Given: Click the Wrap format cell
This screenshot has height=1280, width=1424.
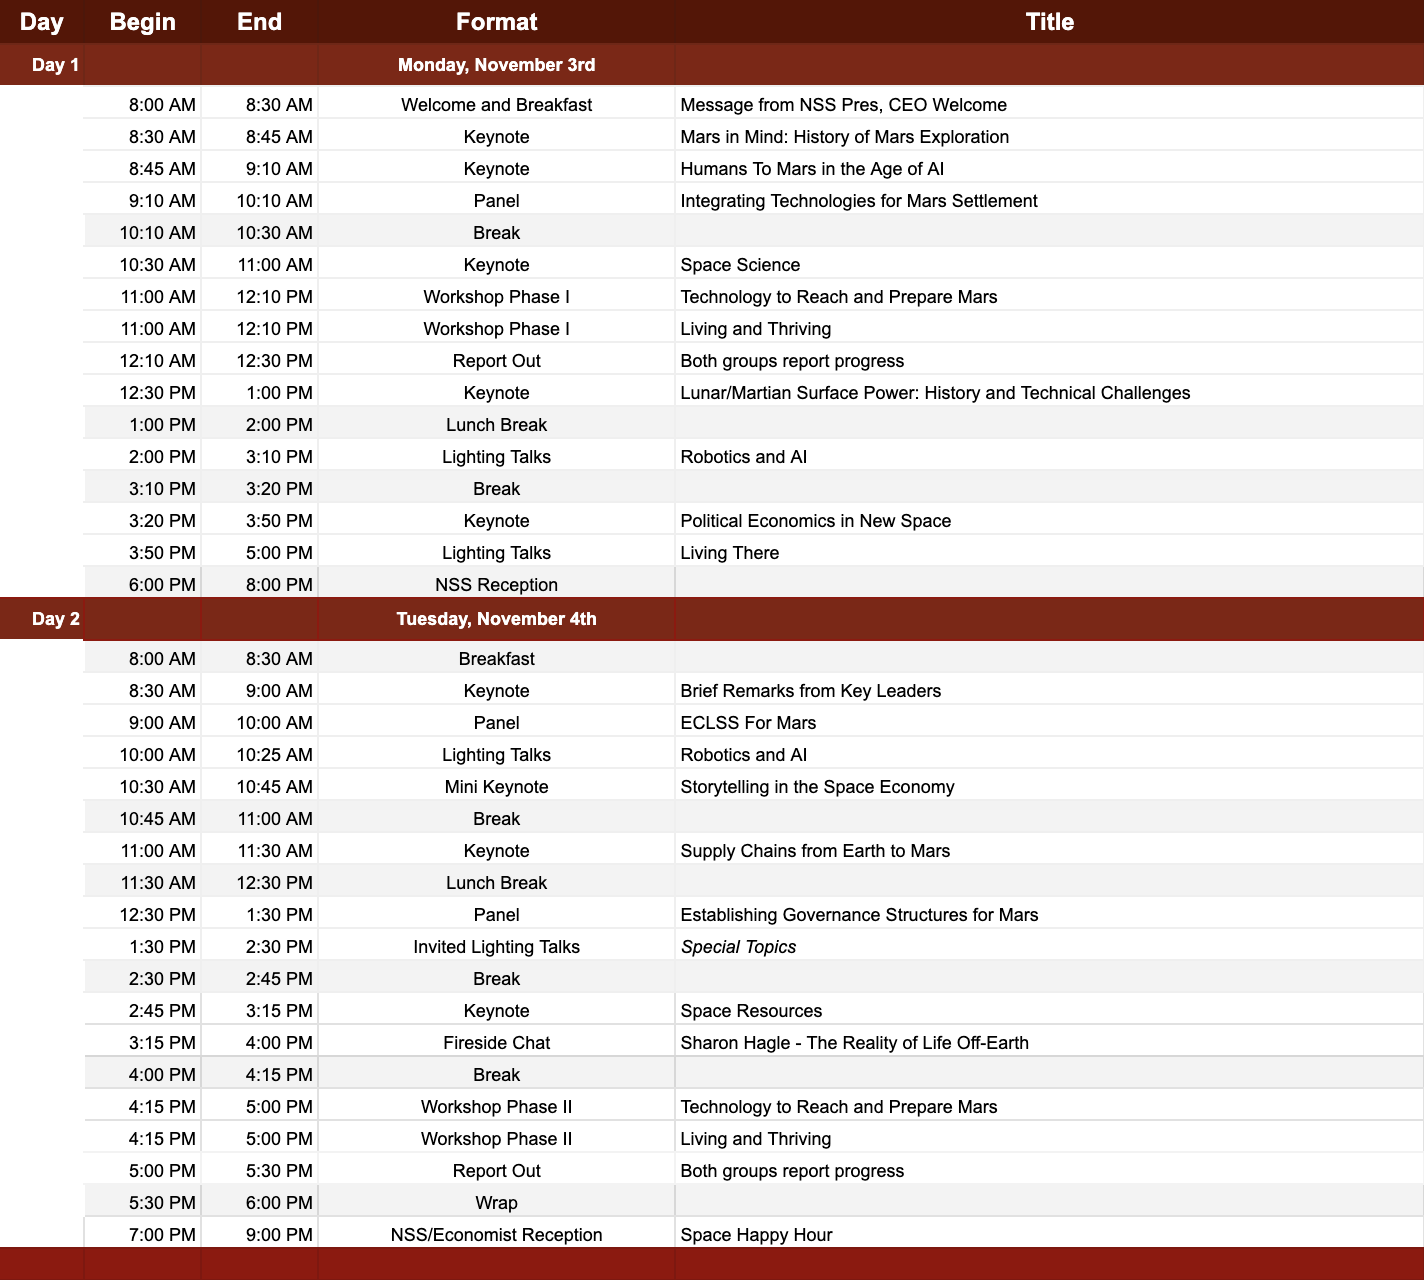Looking at the screenshot, I should 496,1203.
